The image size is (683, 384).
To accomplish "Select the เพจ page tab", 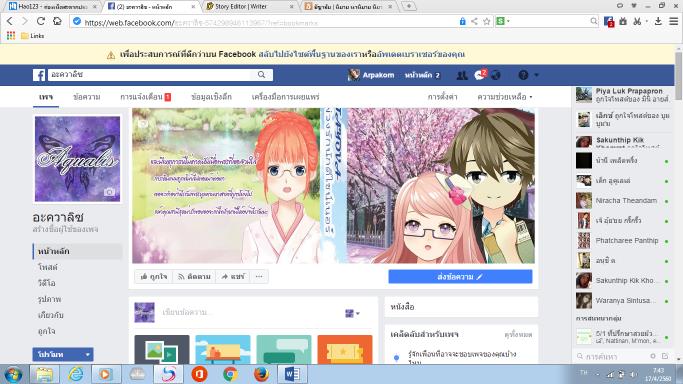I will coord(46,97).
